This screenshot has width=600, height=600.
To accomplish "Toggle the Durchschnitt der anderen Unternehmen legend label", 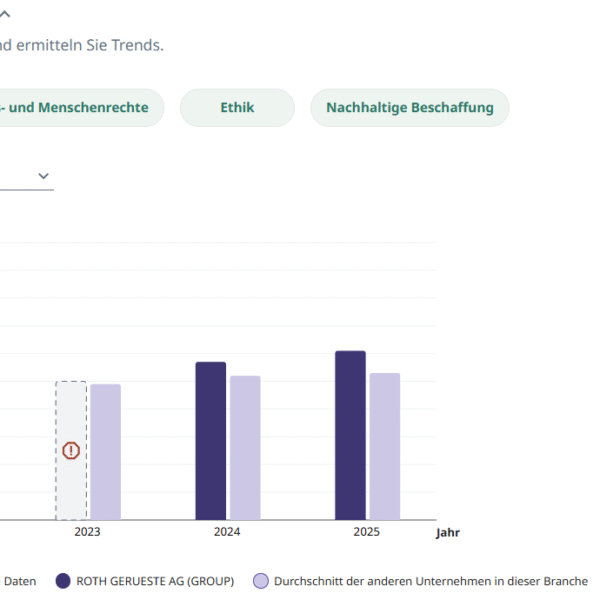I will (x=430, y=580).
